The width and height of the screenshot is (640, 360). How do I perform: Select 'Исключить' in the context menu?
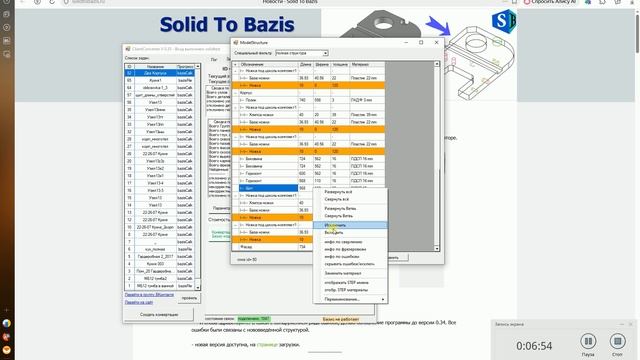pos(350,225)
